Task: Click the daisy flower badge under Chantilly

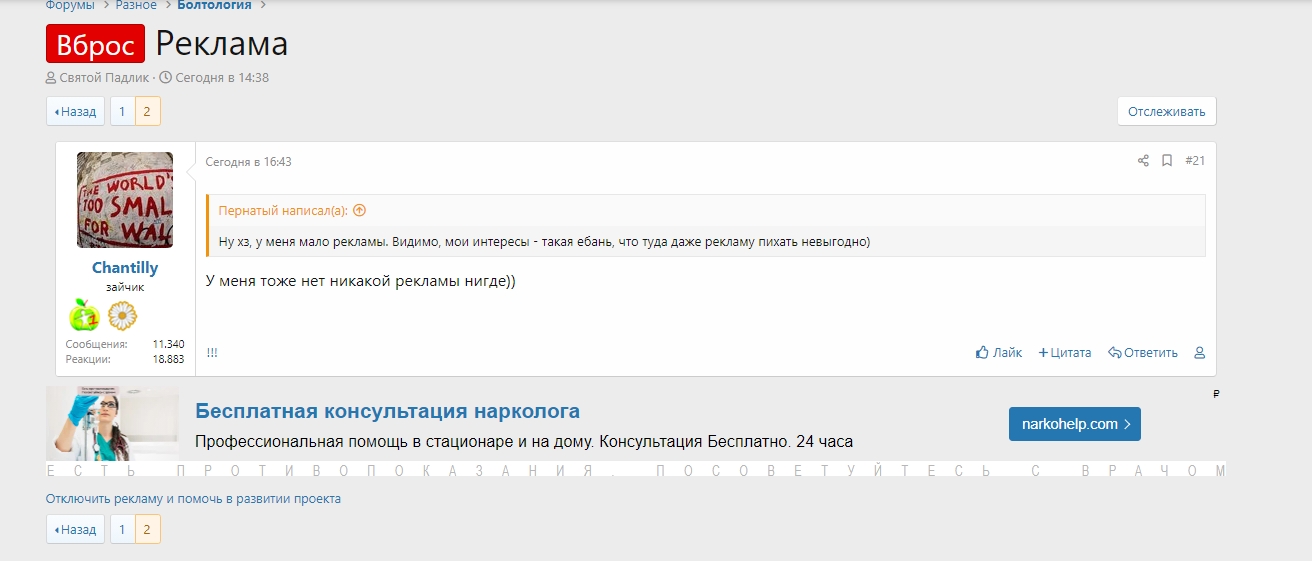Action: (122, 316)
